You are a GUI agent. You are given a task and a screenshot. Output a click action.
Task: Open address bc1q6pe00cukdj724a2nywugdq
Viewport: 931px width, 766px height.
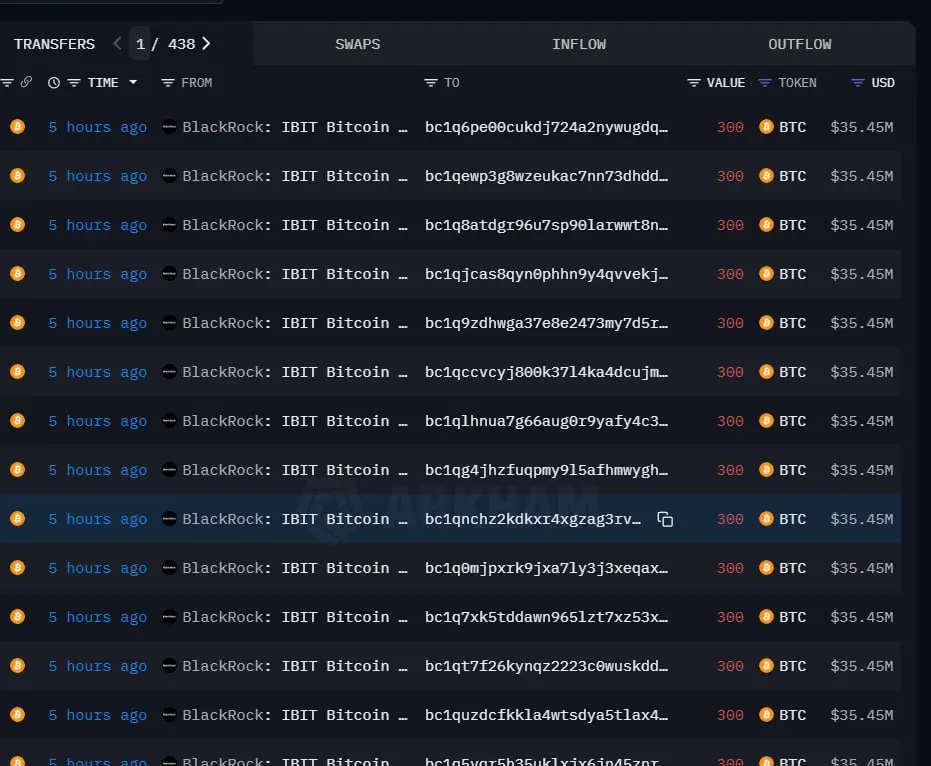point(546,127)
